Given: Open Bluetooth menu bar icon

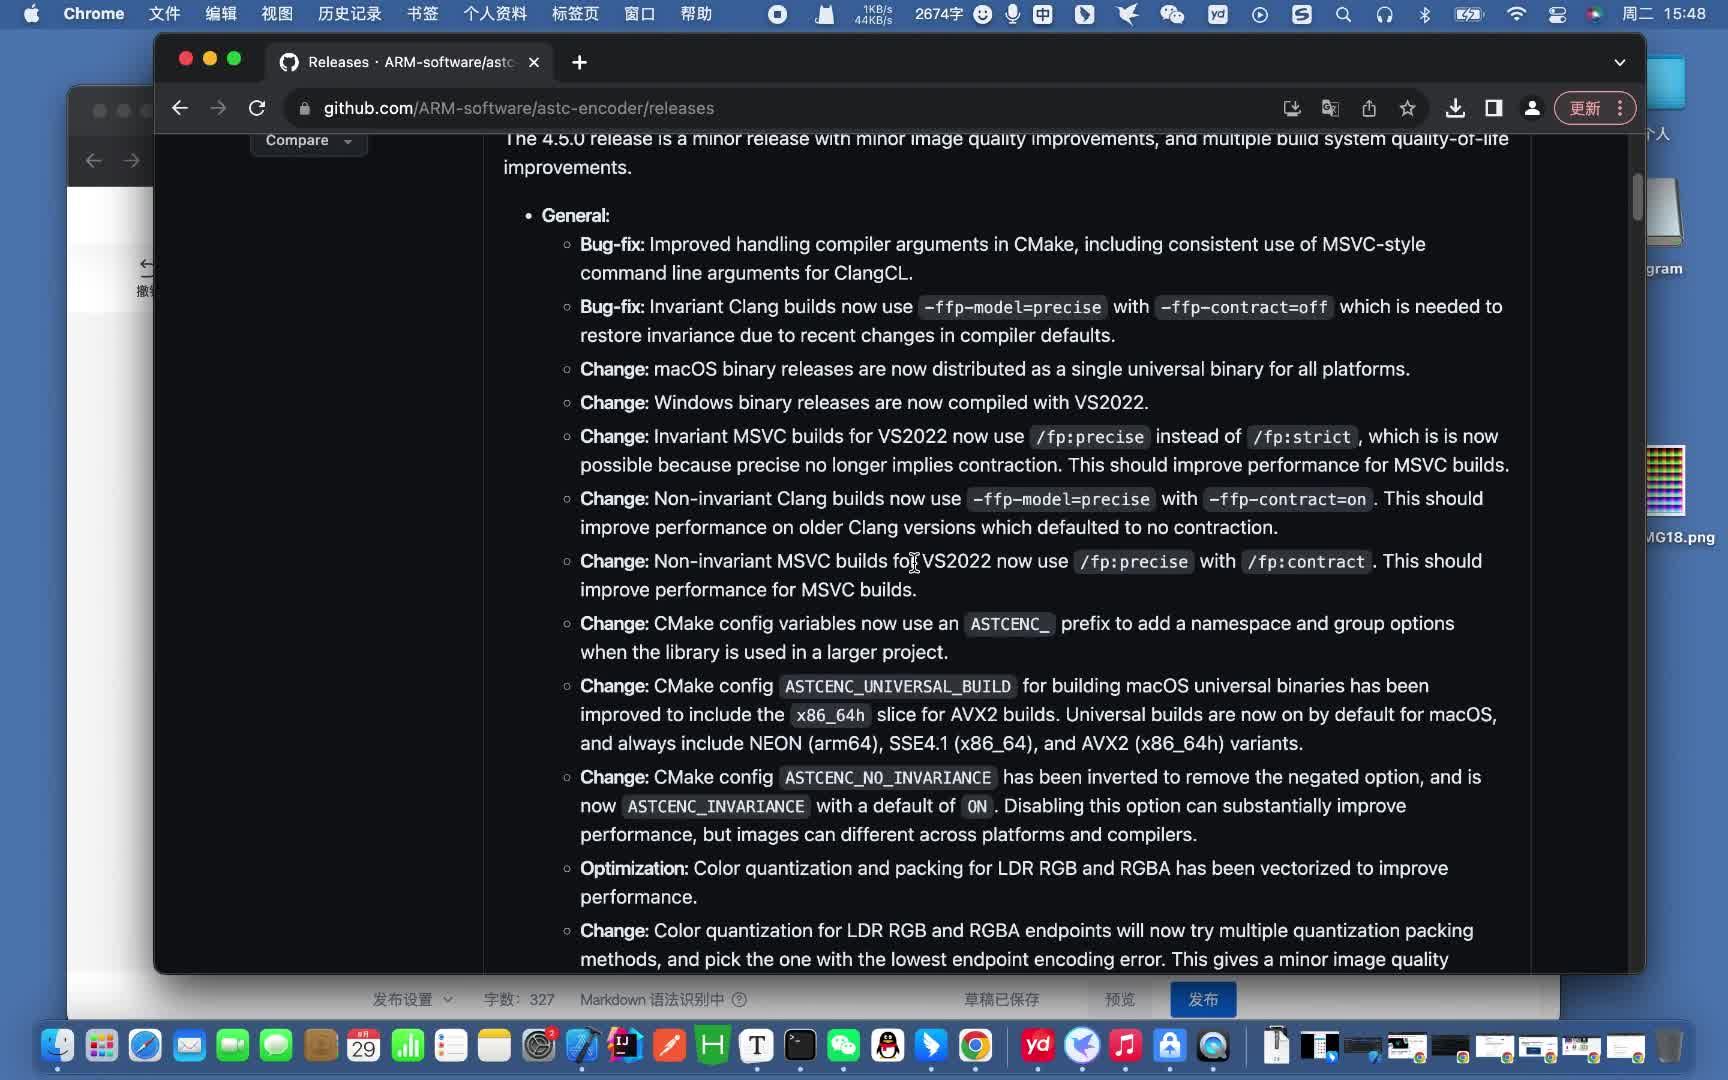Looking at the screenshot, I should coord(1425,14).
